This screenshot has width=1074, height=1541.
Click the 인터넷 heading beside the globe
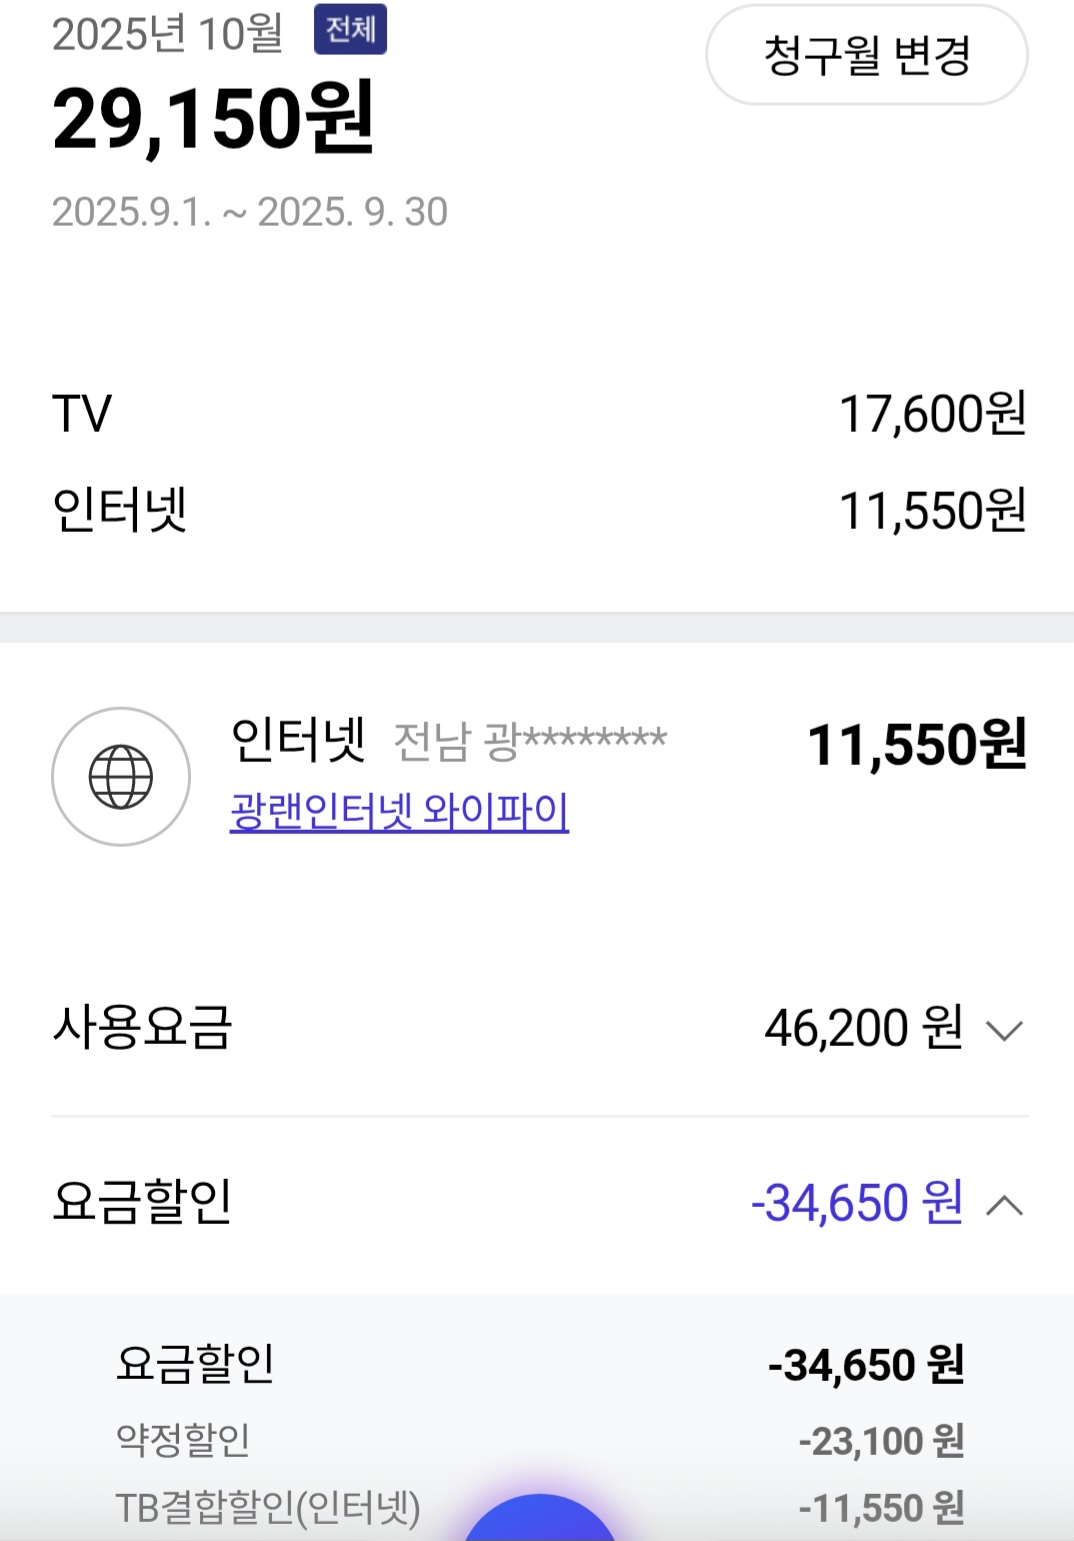pyautogui.click(x=298, y=740)
